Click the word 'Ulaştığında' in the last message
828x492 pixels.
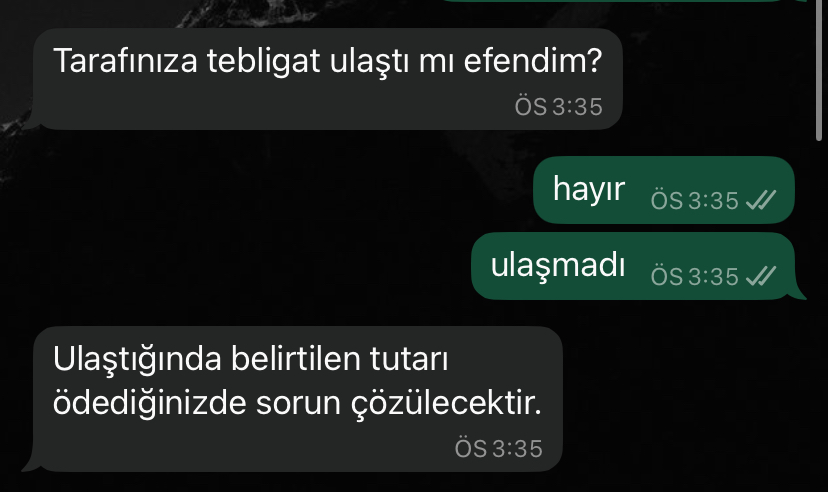137,360
